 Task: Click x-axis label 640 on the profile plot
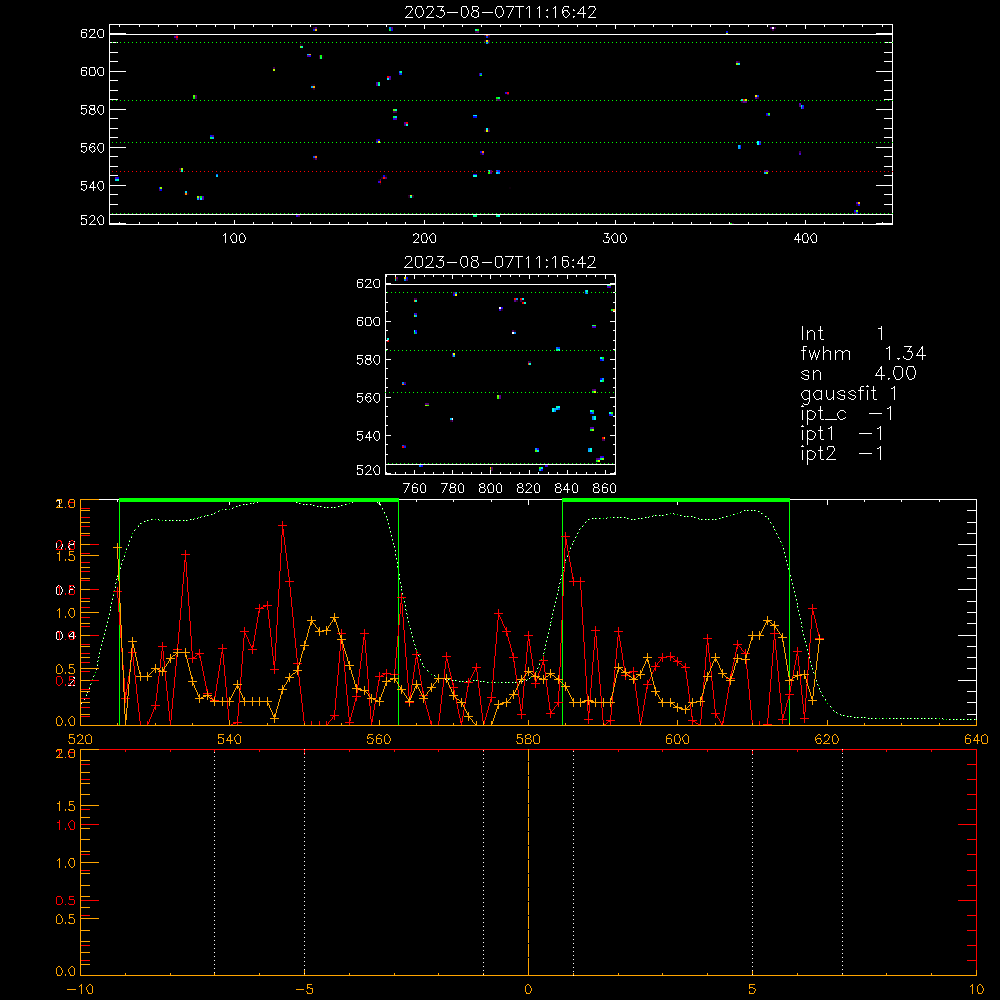(x=976, y=739)
